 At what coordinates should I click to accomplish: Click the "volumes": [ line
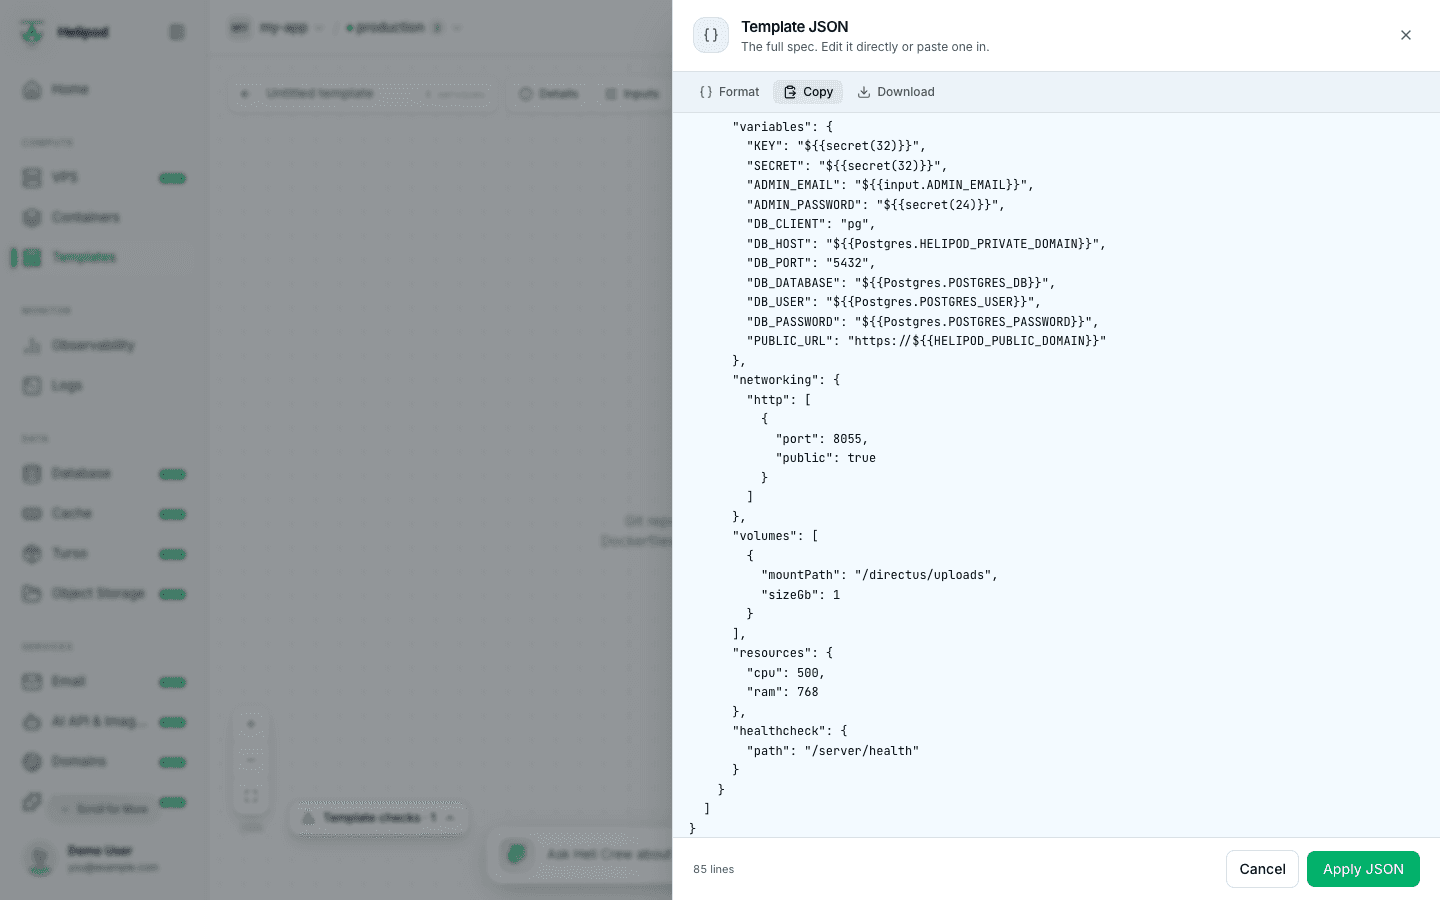pos(775,536)
